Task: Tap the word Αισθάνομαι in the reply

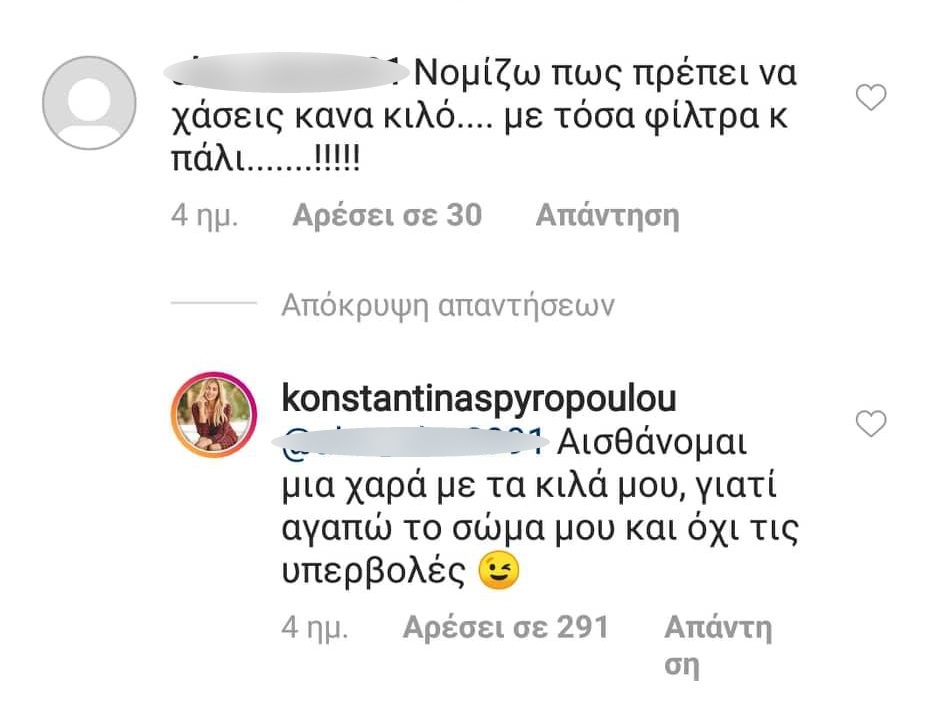Action: point(652,444)
